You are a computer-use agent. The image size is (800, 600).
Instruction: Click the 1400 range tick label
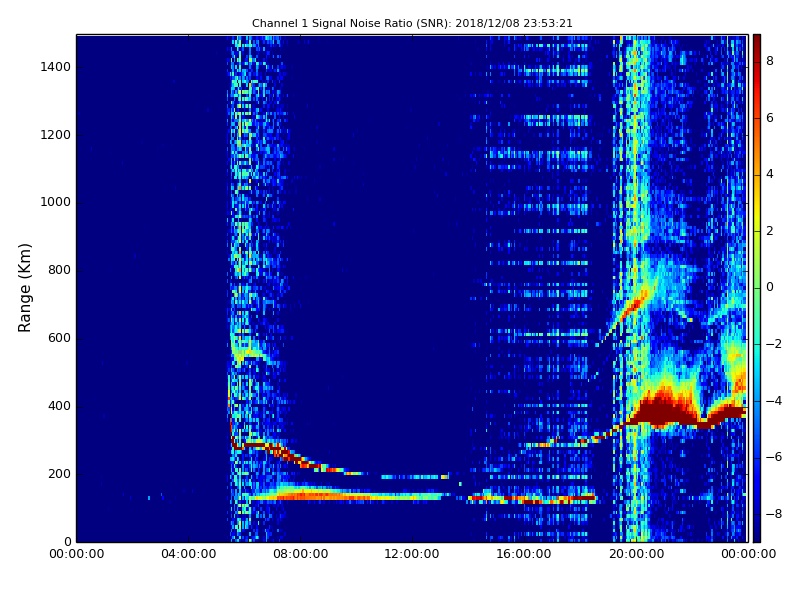click(56, 67)
